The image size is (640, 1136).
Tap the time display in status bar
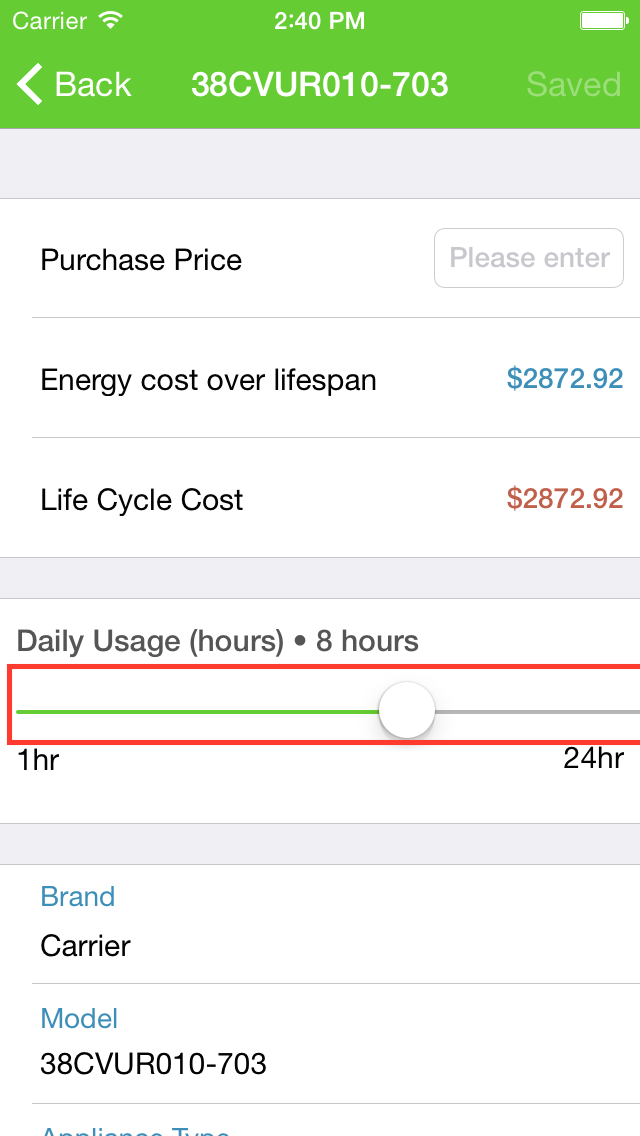319,20
